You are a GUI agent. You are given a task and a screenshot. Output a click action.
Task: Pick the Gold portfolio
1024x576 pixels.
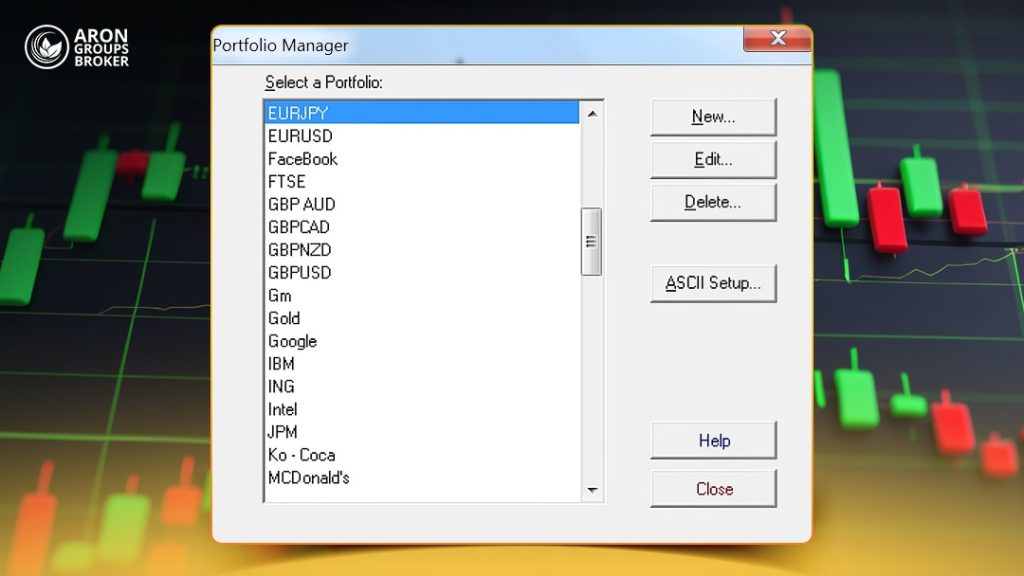tap(422, 319)
